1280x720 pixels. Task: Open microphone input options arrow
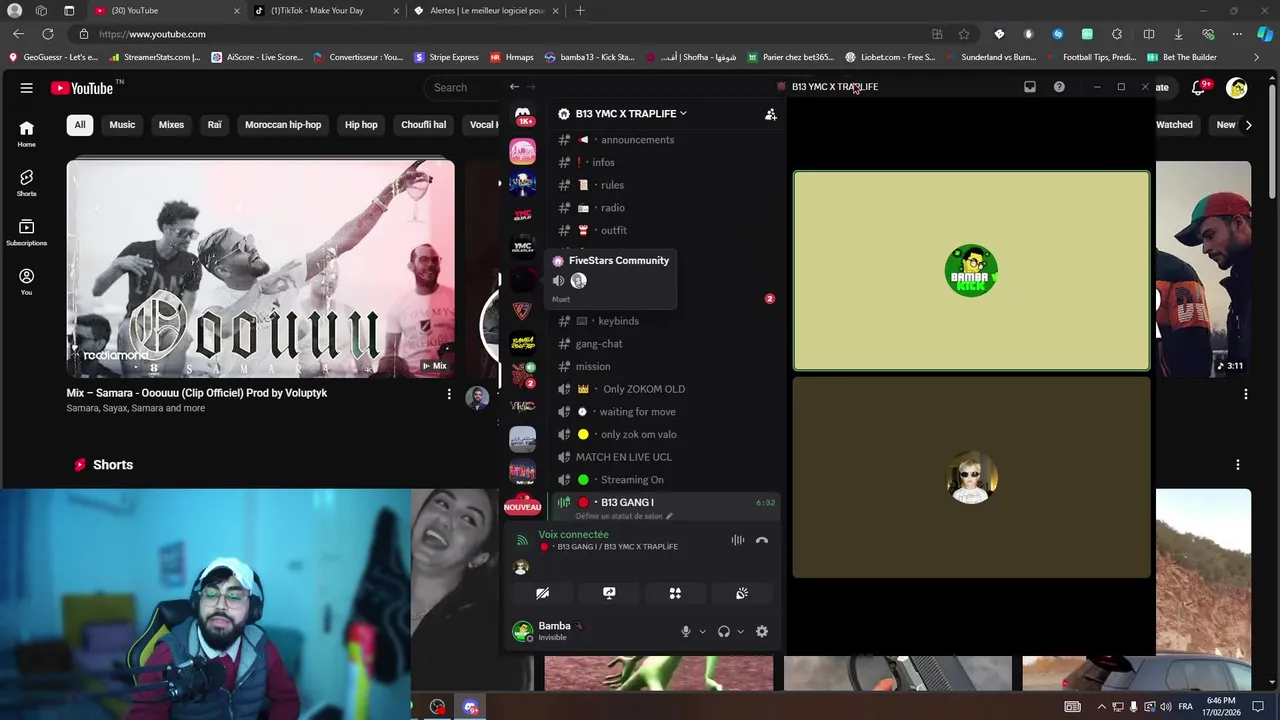702,631
